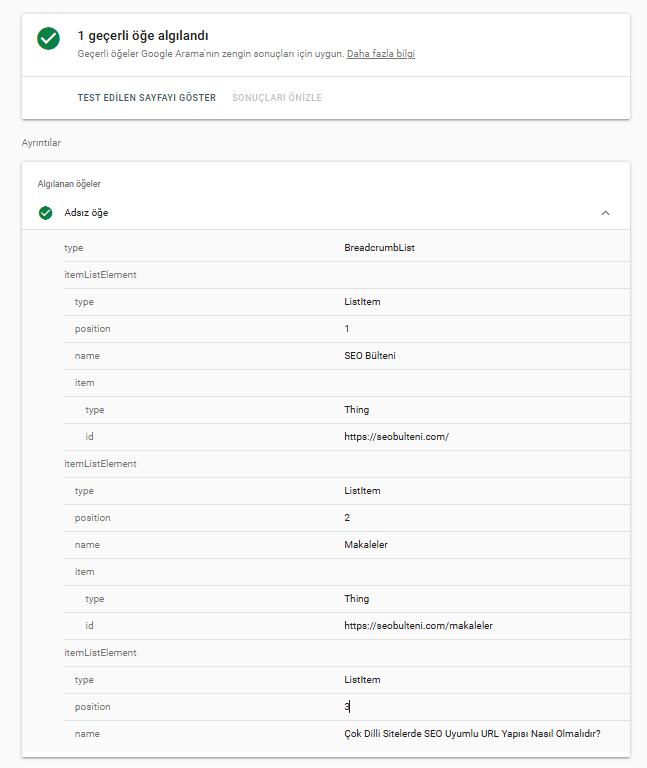Click the position value 3
The image size is (647, 768).
(346, 707)
